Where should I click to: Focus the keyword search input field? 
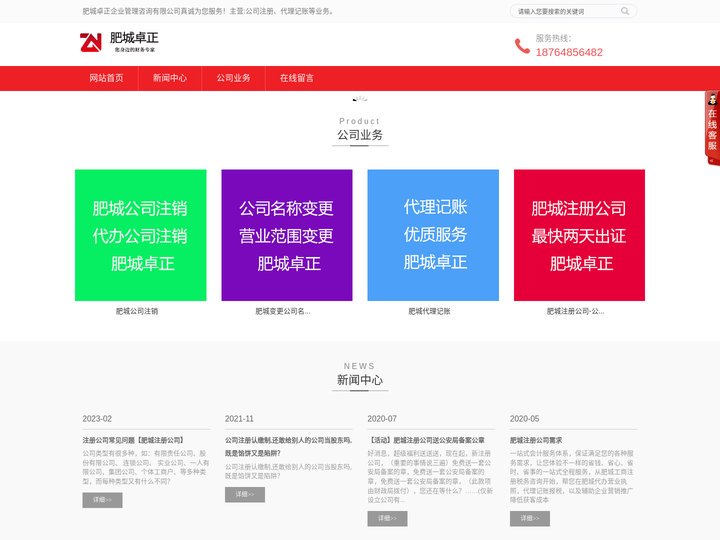pos(568,11)
